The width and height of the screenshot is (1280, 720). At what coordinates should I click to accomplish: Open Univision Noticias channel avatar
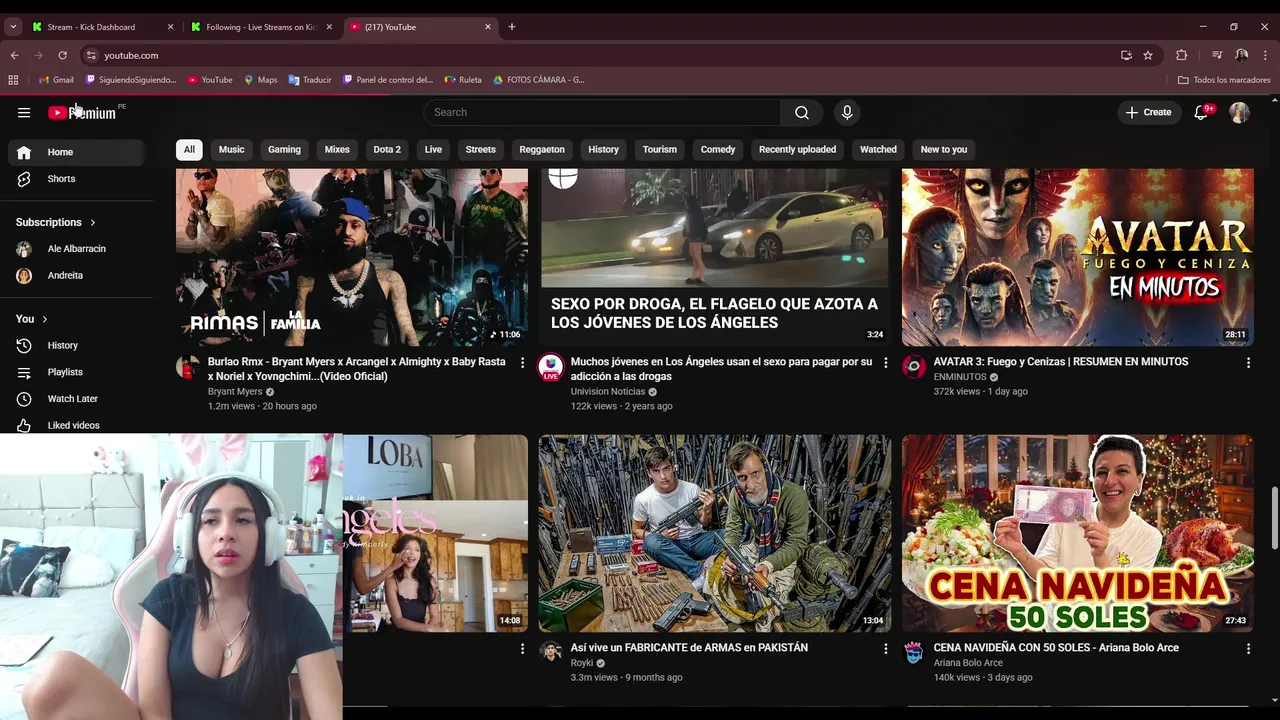551,367
